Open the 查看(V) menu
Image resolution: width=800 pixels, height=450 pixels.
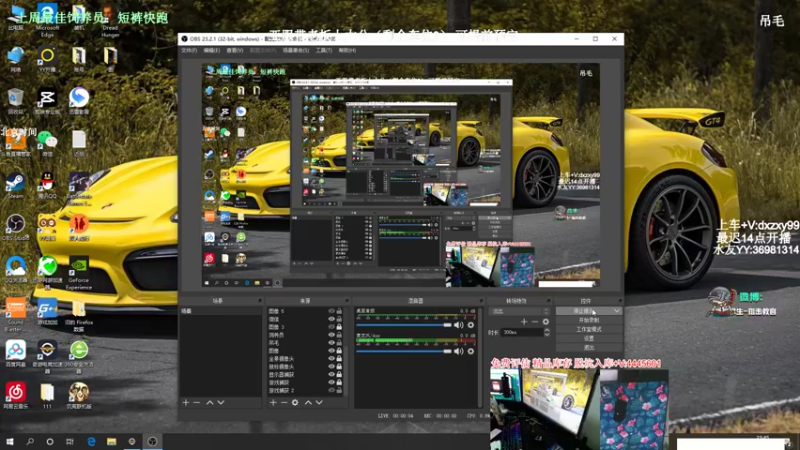[x=235, y=51]
